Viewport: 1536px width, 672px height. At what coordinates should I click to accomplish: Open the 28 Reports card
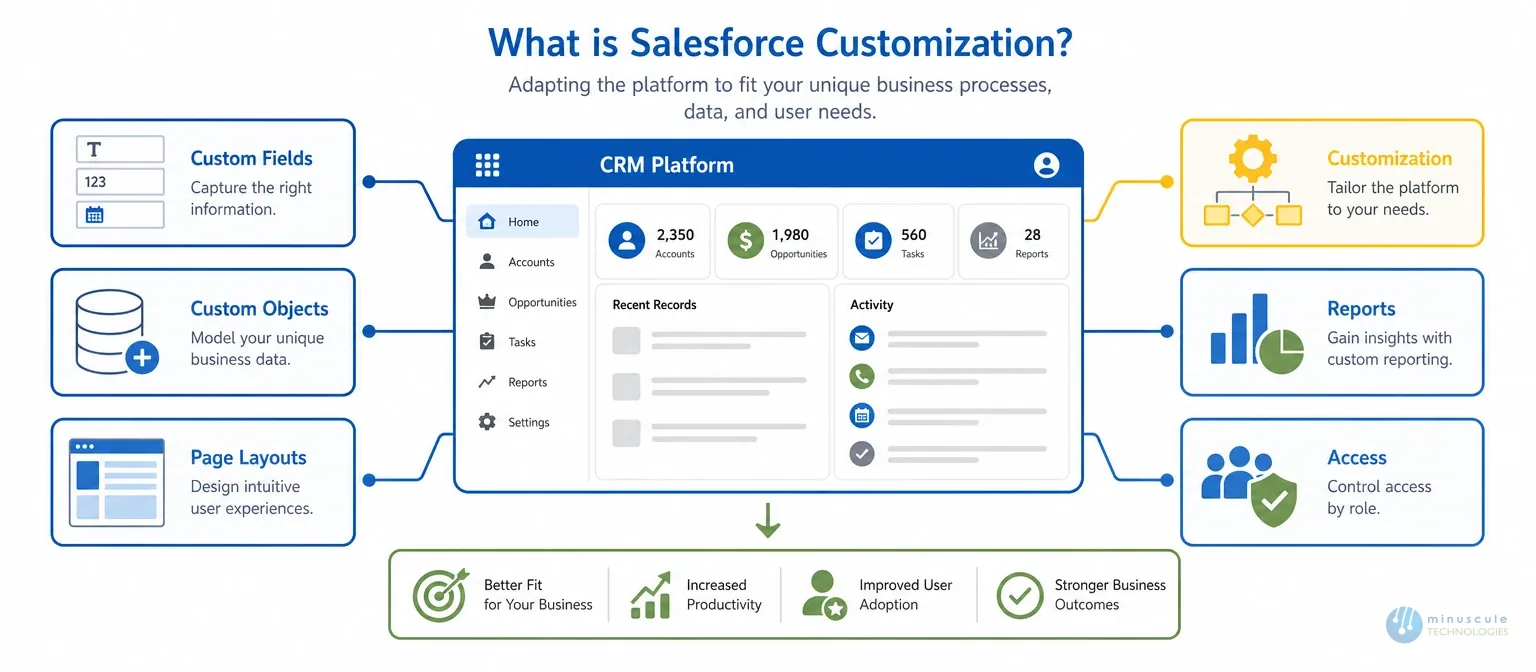click(x=1014, y=241)
